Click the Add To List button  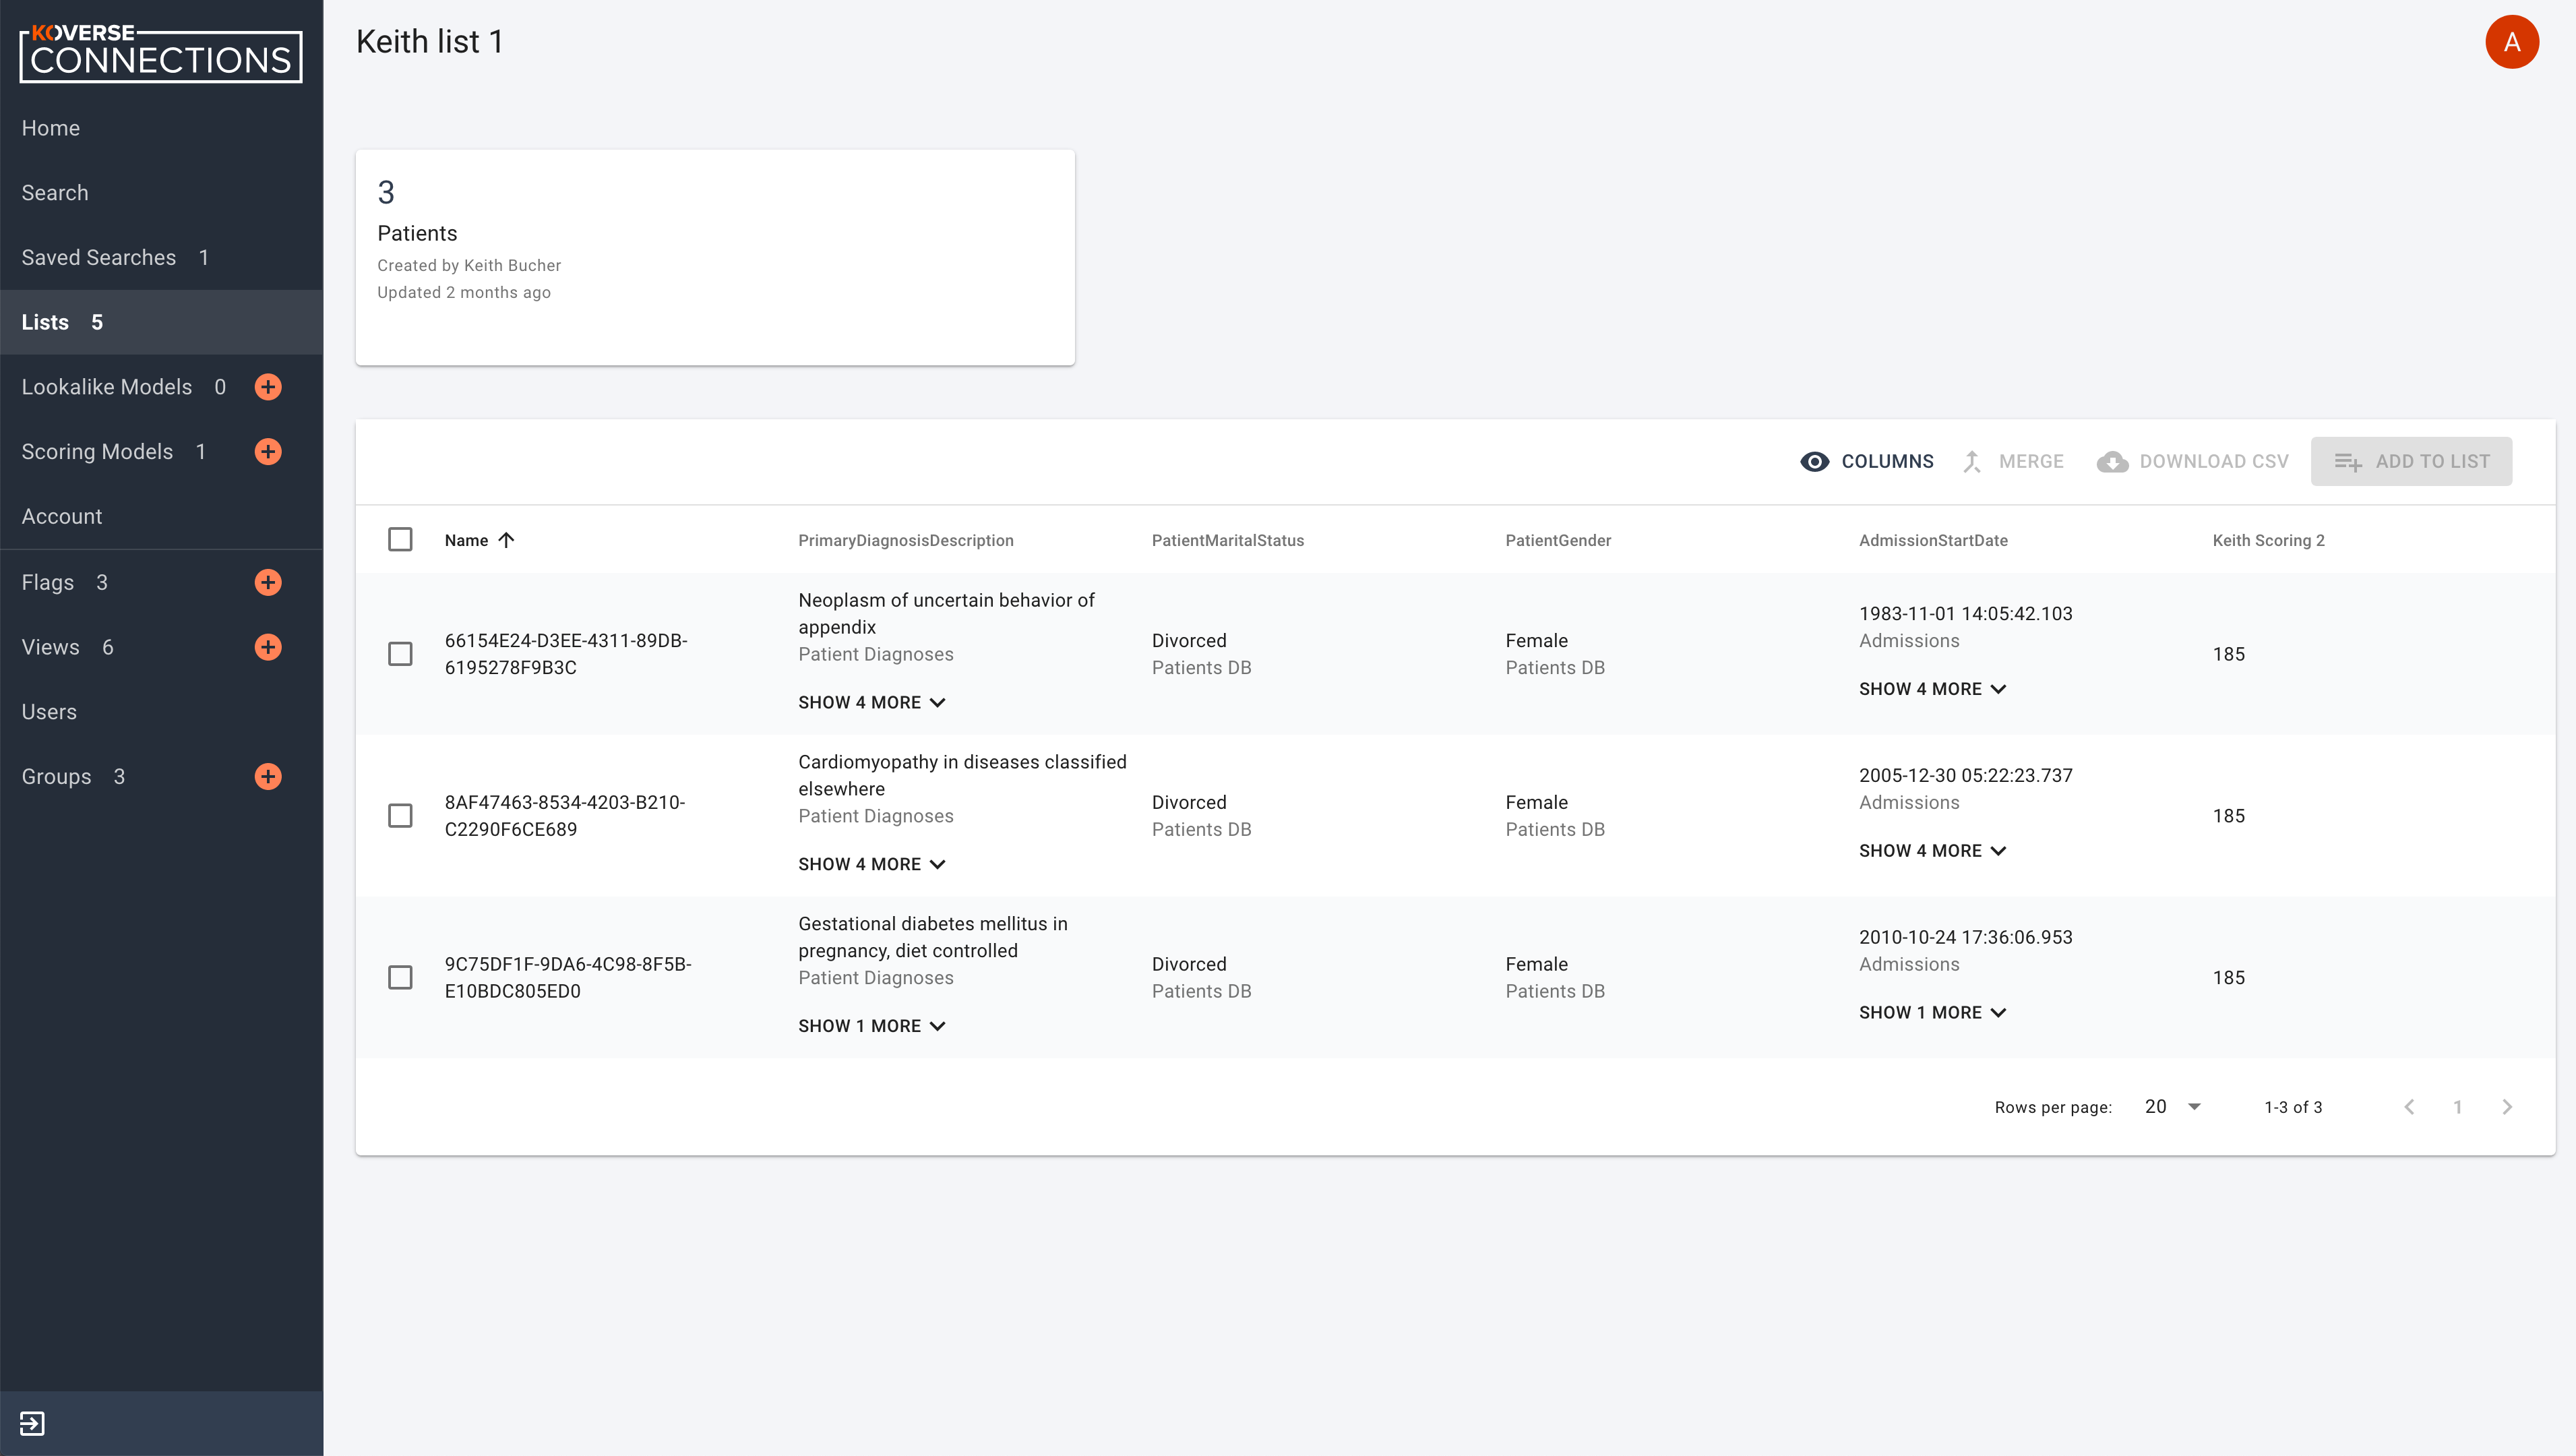pos(2411,462)
